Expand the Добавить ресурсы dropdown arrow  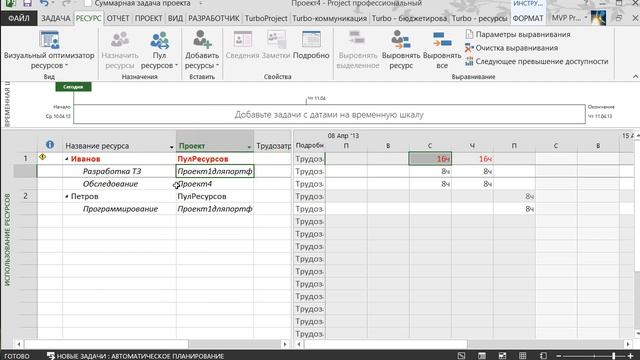(x=218, y=66)
